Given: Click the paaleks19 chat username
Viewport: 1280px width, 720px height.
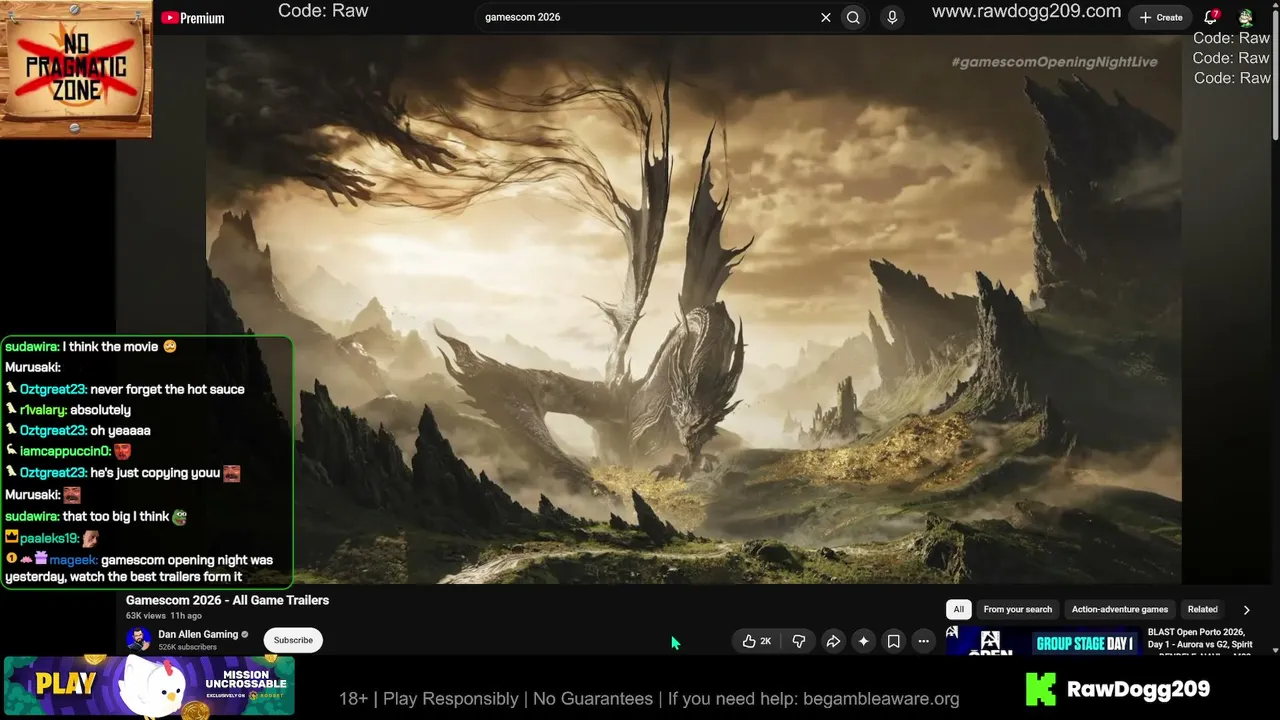Looking at the screenshot, I should tap(48, 538).
